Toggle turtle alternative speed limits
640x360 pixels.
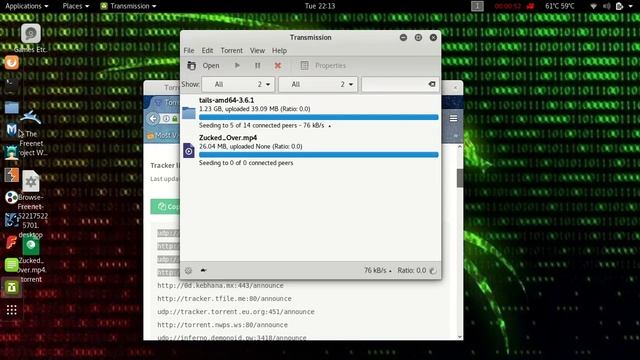[203, 270]
